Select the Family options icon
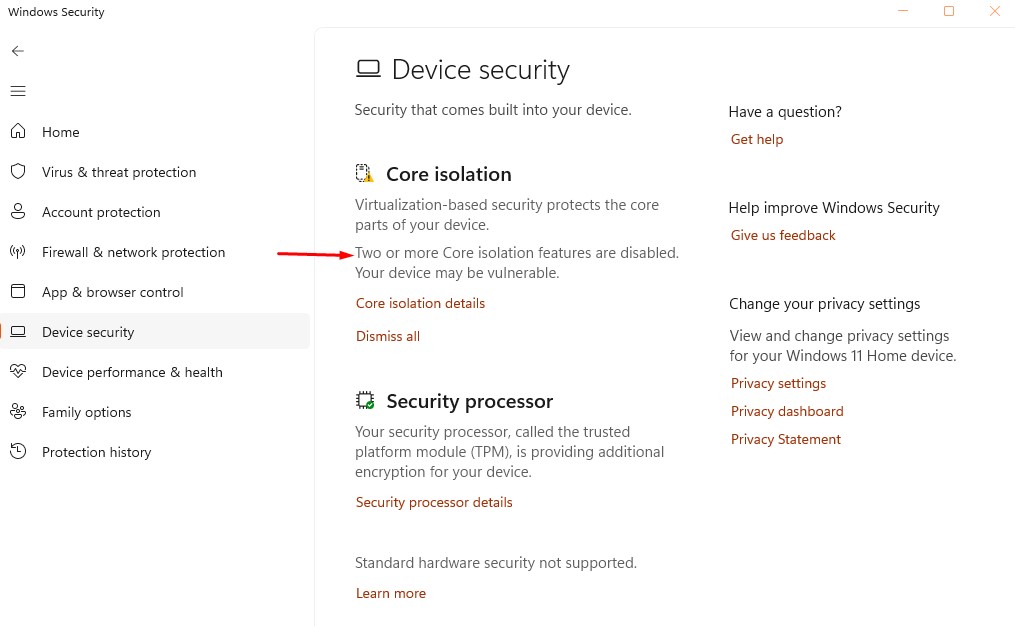The image size is (1015, 626). pos(17,412)
